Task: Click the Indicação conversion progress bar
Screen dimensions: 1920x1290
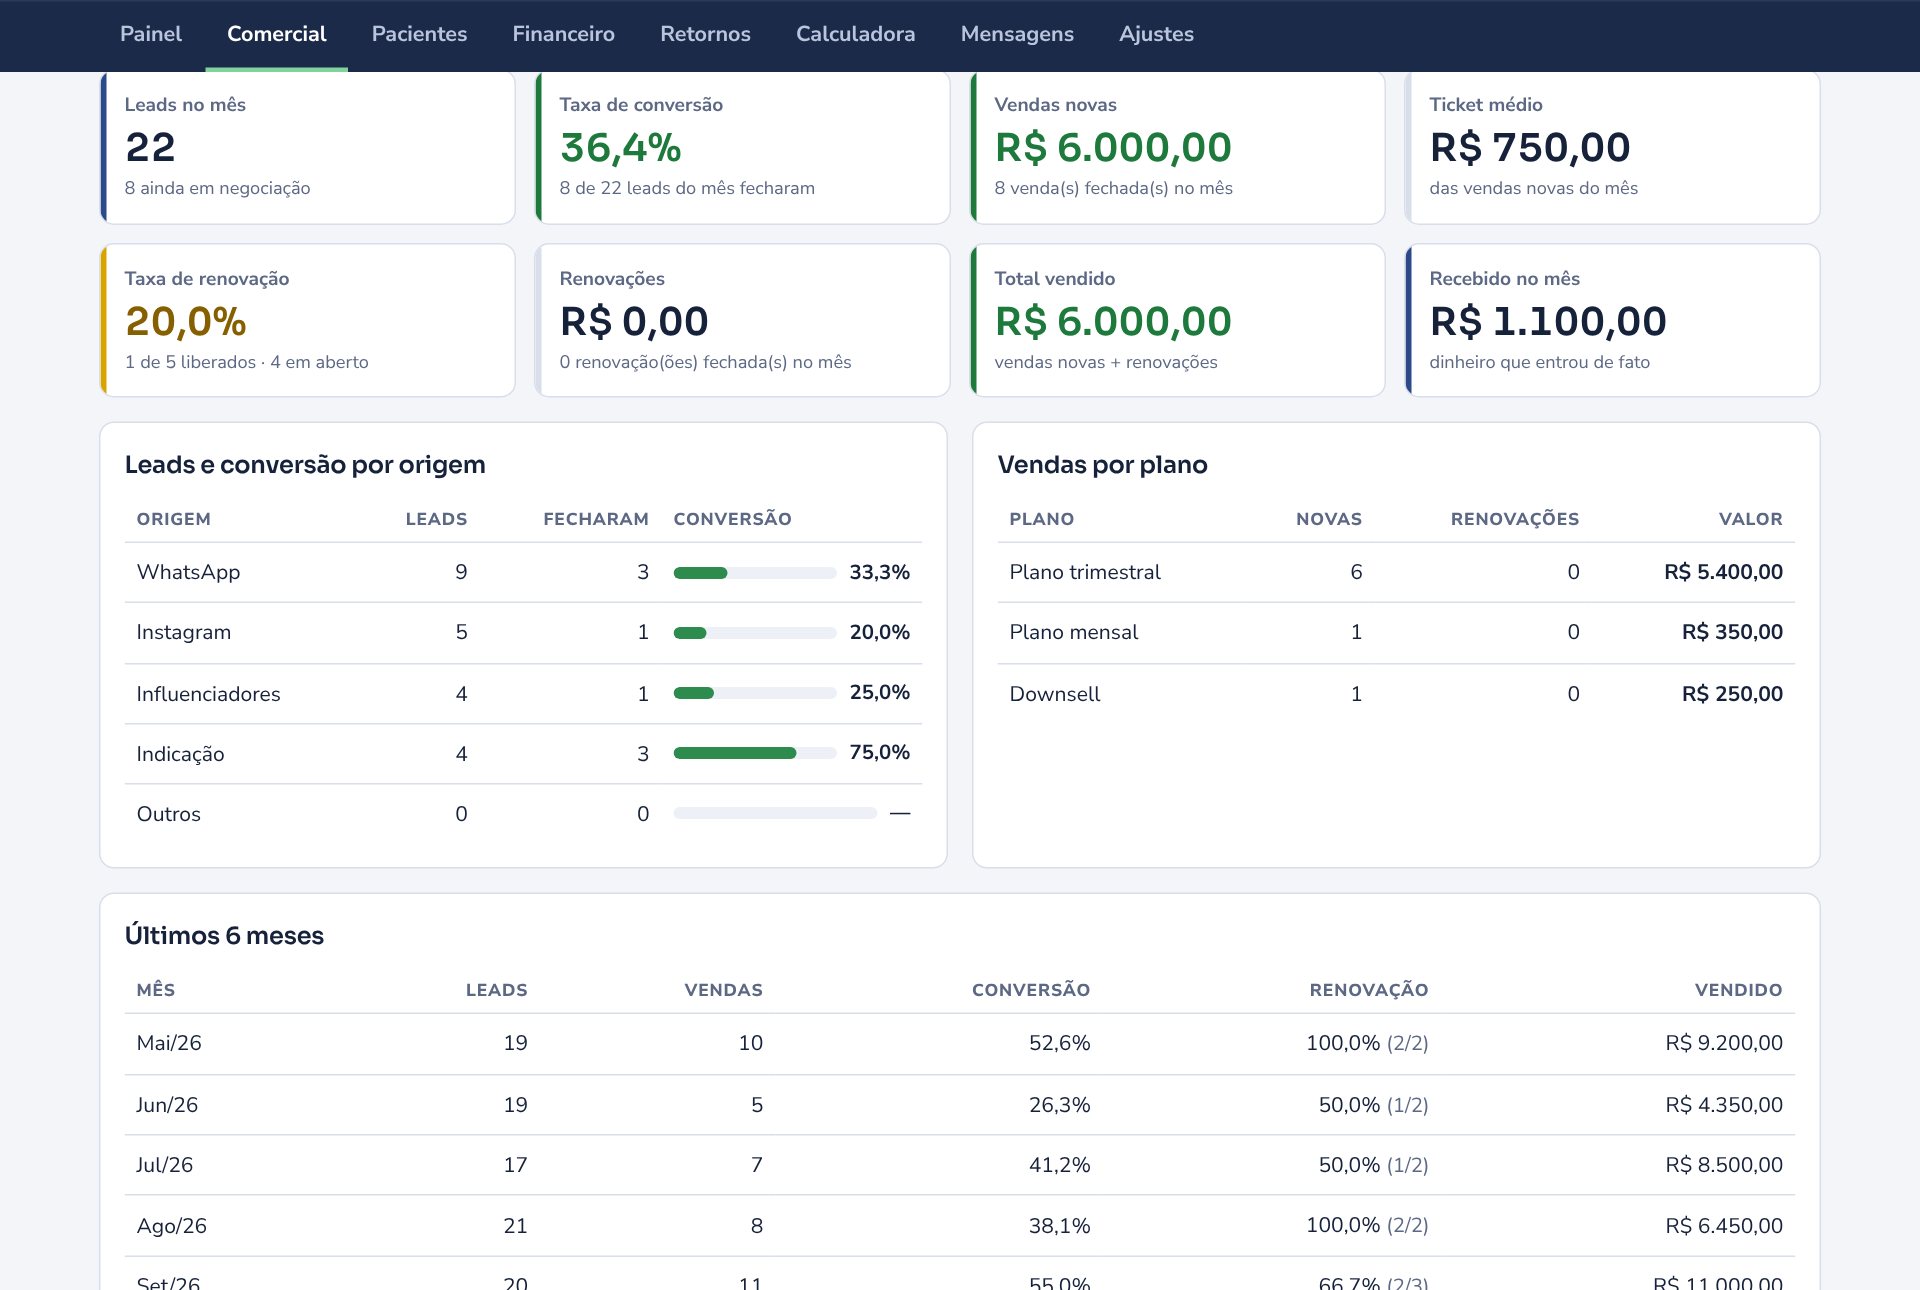Action: pyautogui.click(x=755, y=753)
